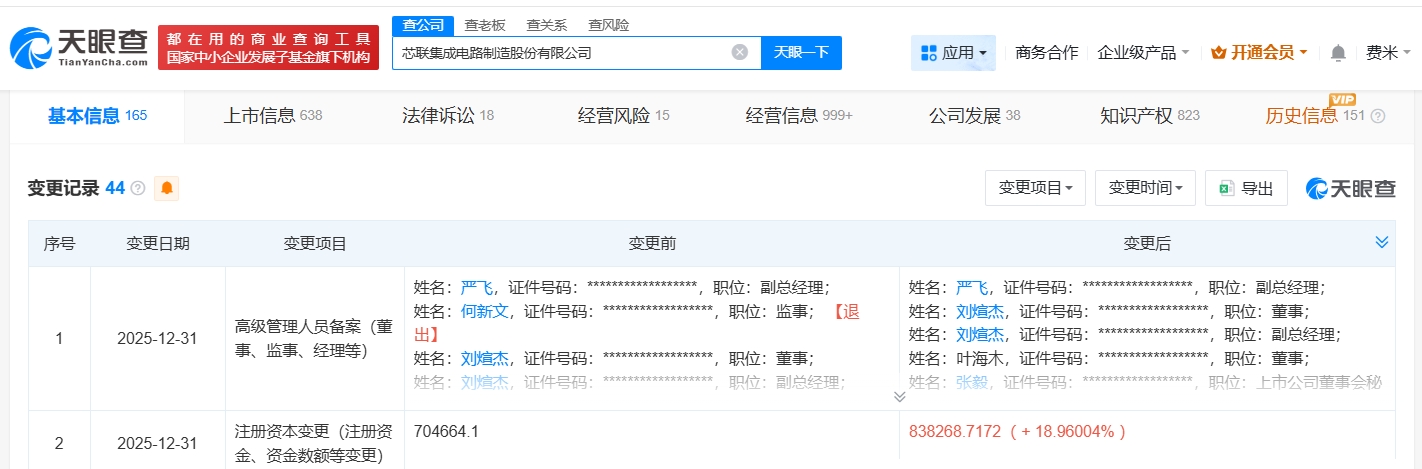Click the 开通会员 membership link
1422x469 pixels.
click(x=1258, y=52)
